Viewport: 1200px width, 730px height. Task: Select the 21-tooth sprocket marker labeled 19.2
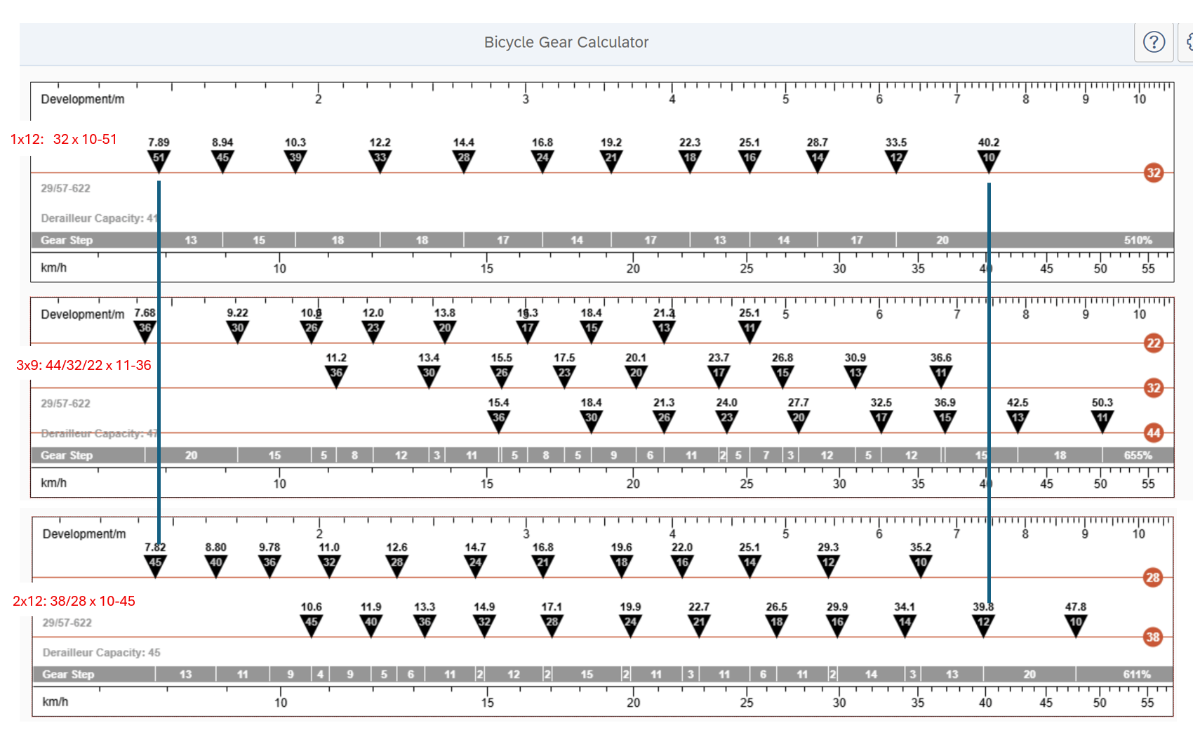point(611,160)
